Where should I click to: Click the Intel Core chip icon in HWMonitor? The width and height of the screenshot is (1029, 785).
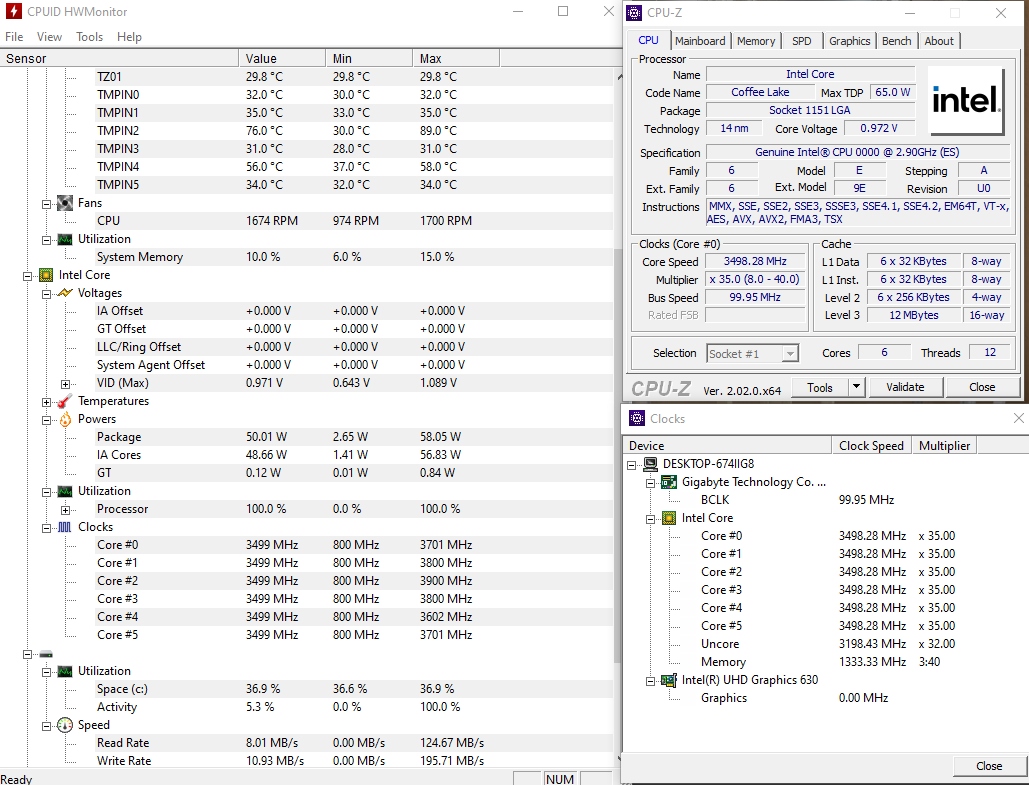(46, 275)
